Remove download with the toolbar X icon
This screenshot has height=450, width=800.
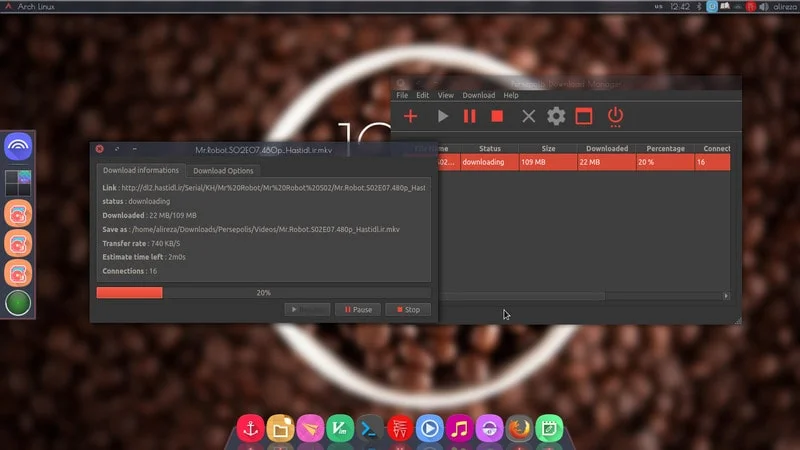[529, 116]
